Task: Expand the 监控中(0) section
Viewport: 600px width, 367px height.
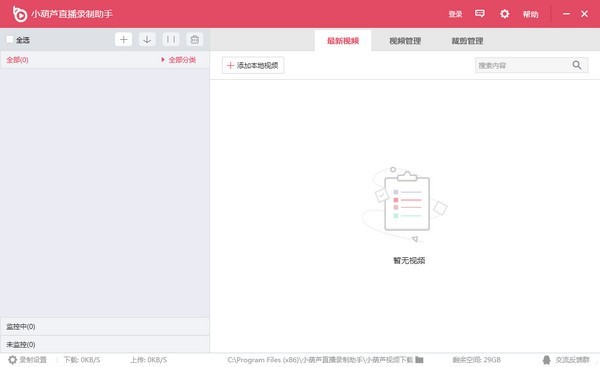Action: [105, 326]
